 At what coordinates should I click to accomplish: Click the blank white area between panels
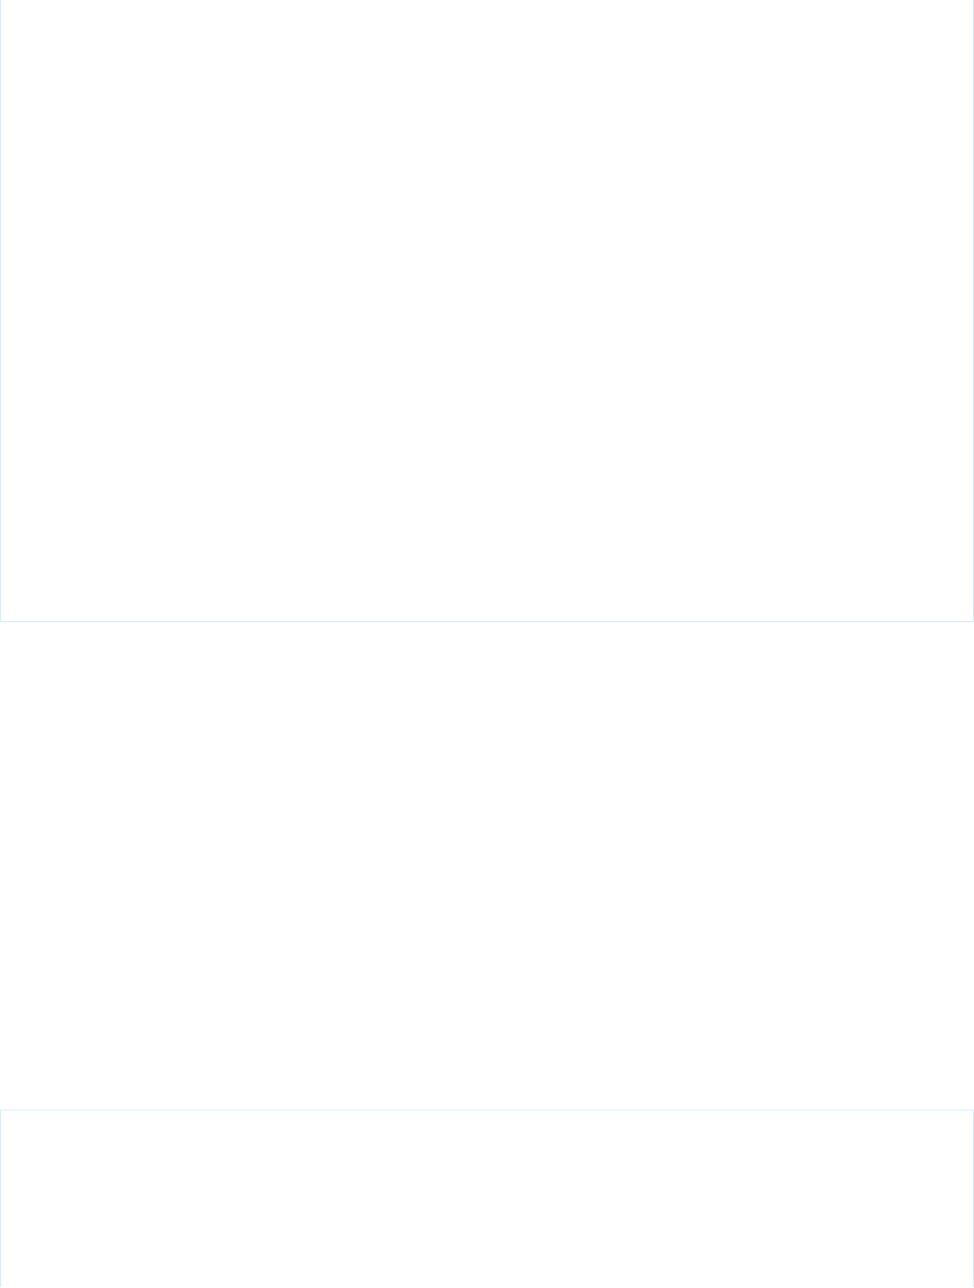click(x=487, y=865)
